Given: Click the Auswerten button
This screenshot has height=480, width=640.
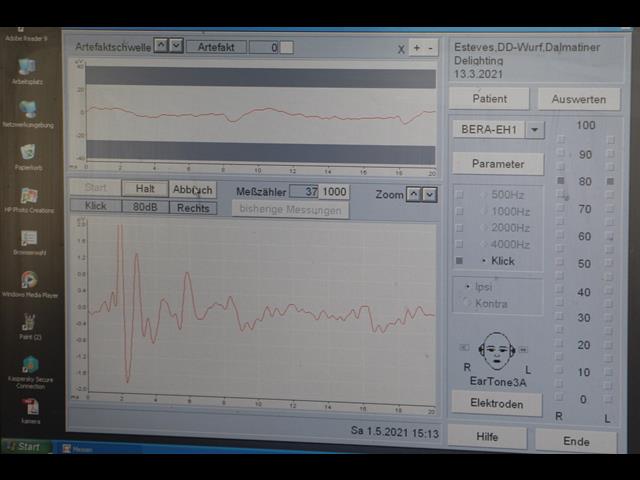Looking at the screenshot, I should [x=577, y=99].
